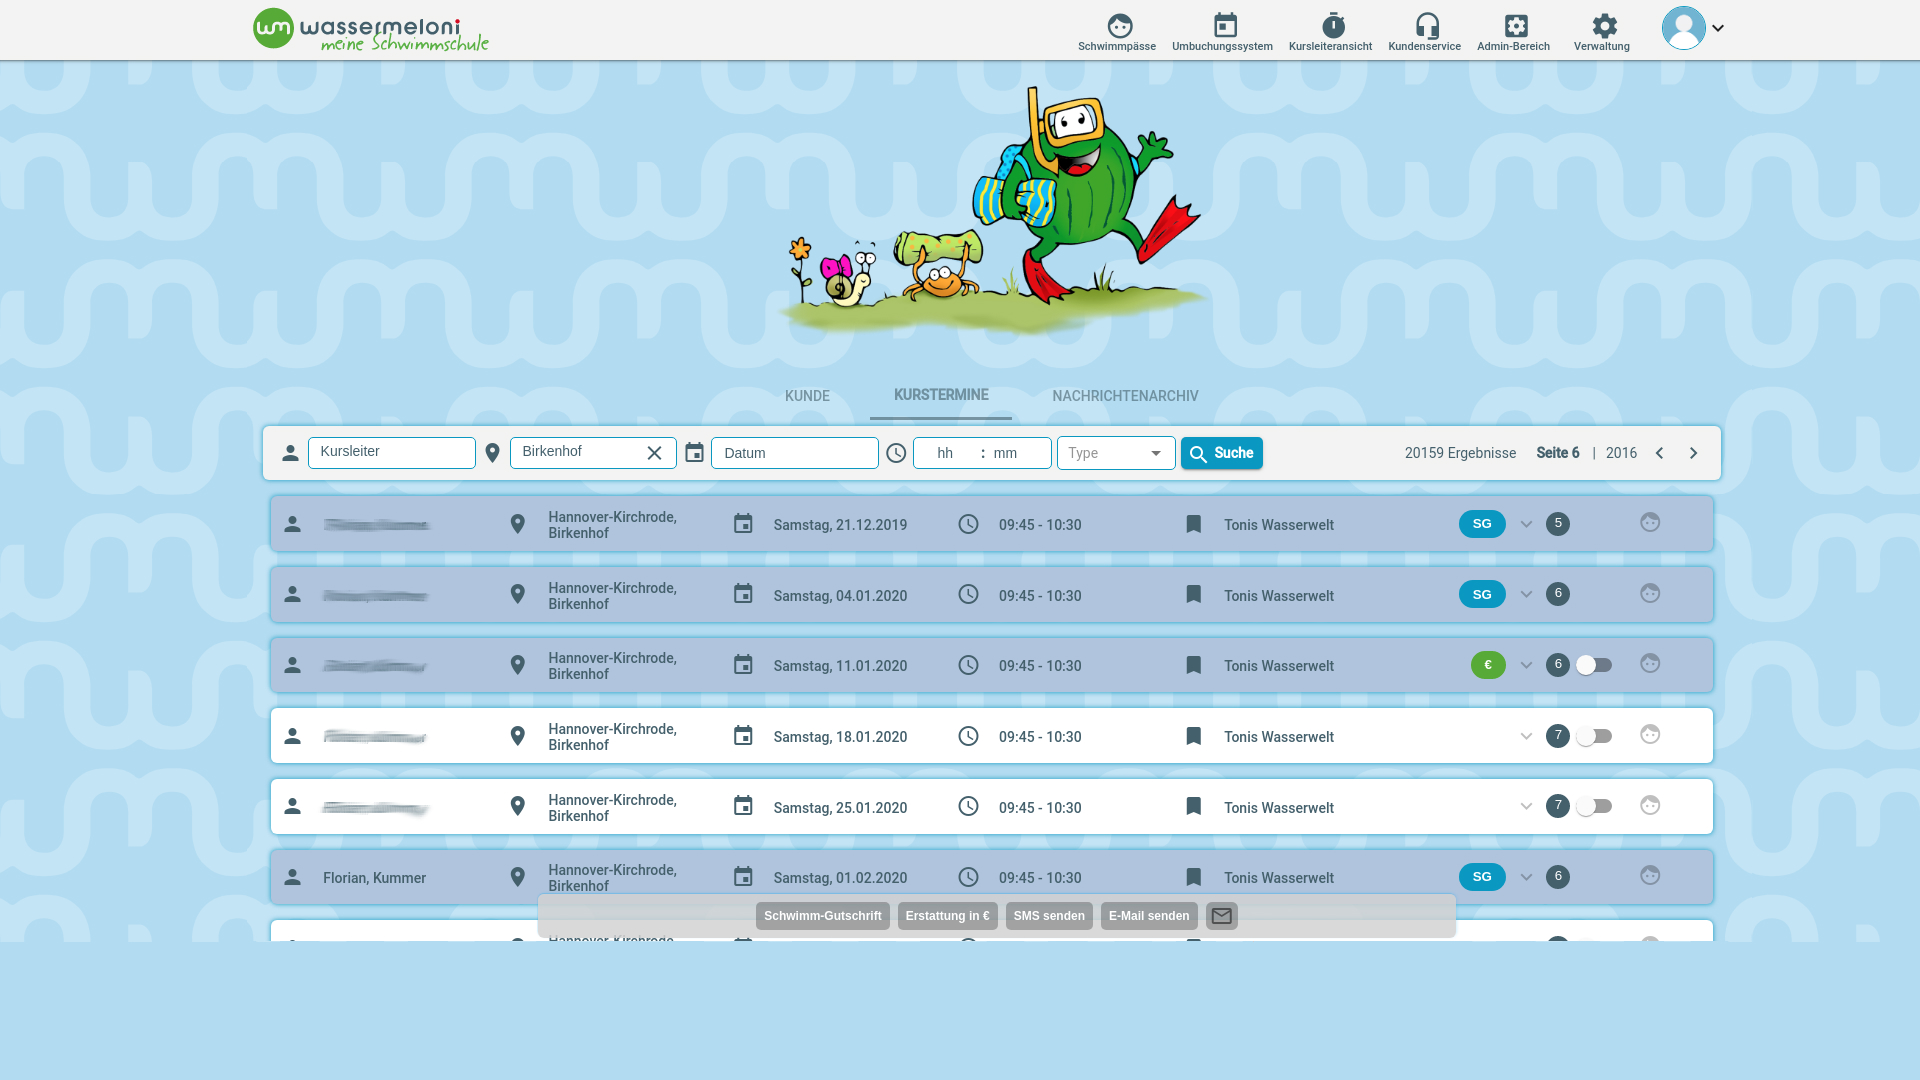
Task: Click the calendar icon in the 25.01.2020 row
Action: point(743,806)
